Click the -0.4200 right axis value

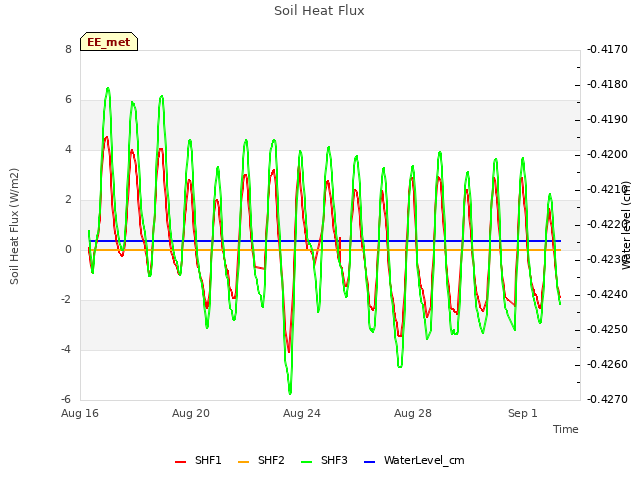coord(607,155)
